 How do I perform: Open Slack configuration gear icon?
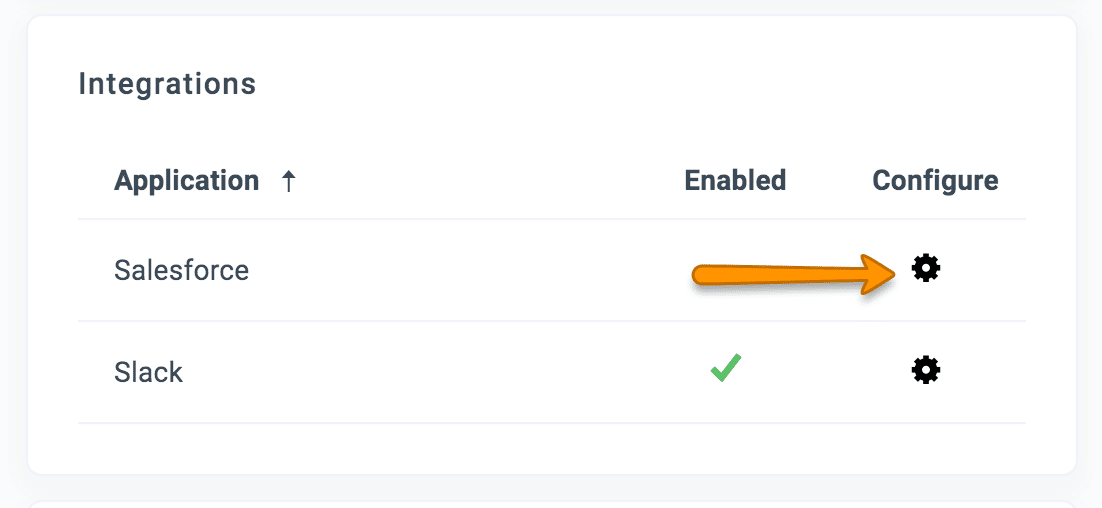tap(926, 371)
